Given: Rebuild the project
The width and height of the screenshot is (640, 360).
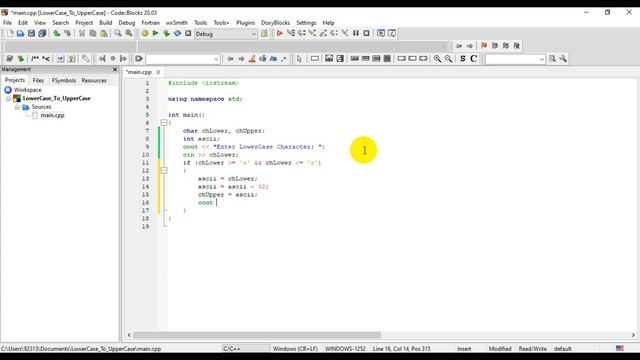Looking at the screenshot, I should [x=177, y=33].
